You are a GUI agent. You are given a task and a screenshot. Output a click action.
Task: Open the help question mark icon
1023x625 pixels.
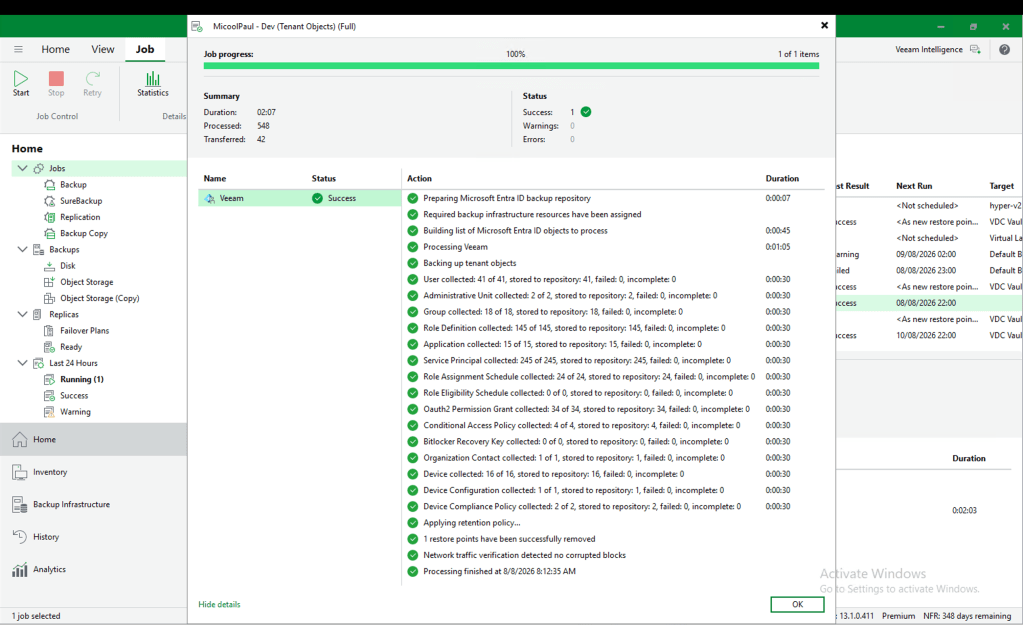1004,50
